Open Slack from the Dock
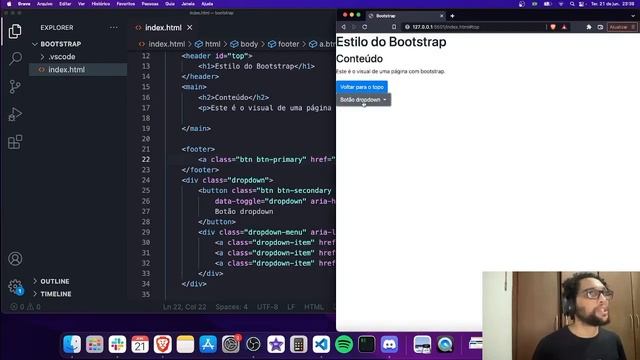The height and width of the screenshot is (360, 640). (x=117, y=344)
